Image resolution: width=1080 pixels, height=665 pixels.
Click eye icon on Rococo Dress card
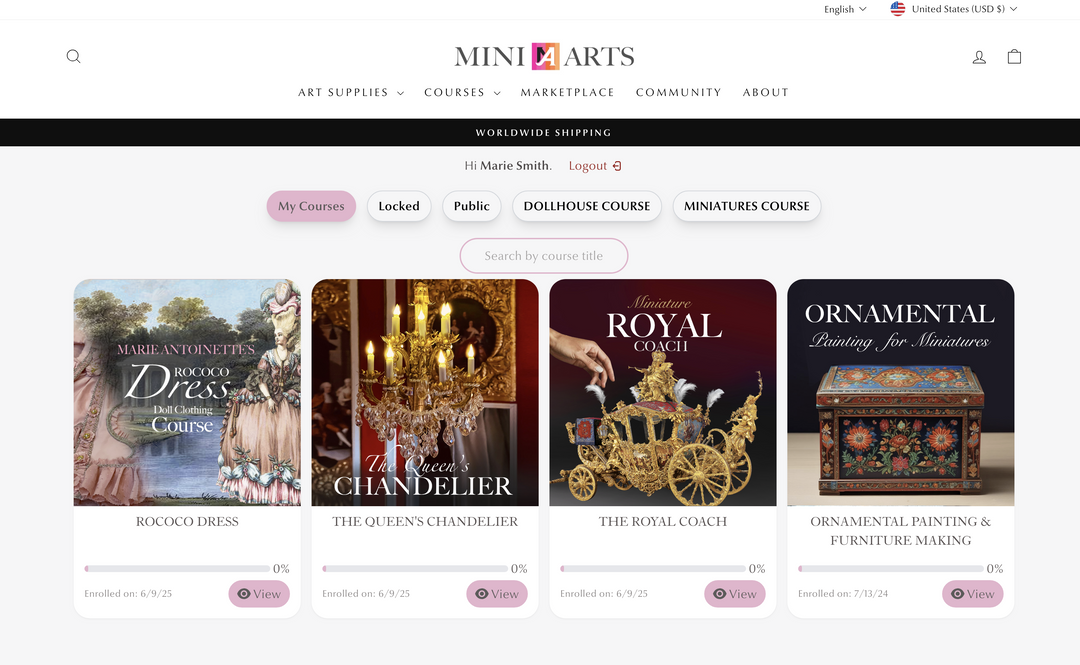(244, 594)
